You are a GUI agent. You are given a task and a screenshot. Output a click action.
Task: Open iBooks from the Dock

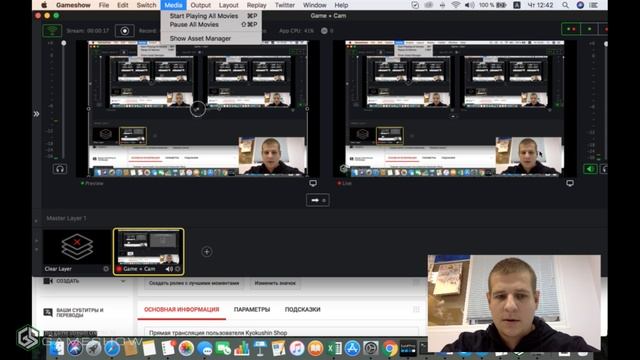(x=315, y=349)
